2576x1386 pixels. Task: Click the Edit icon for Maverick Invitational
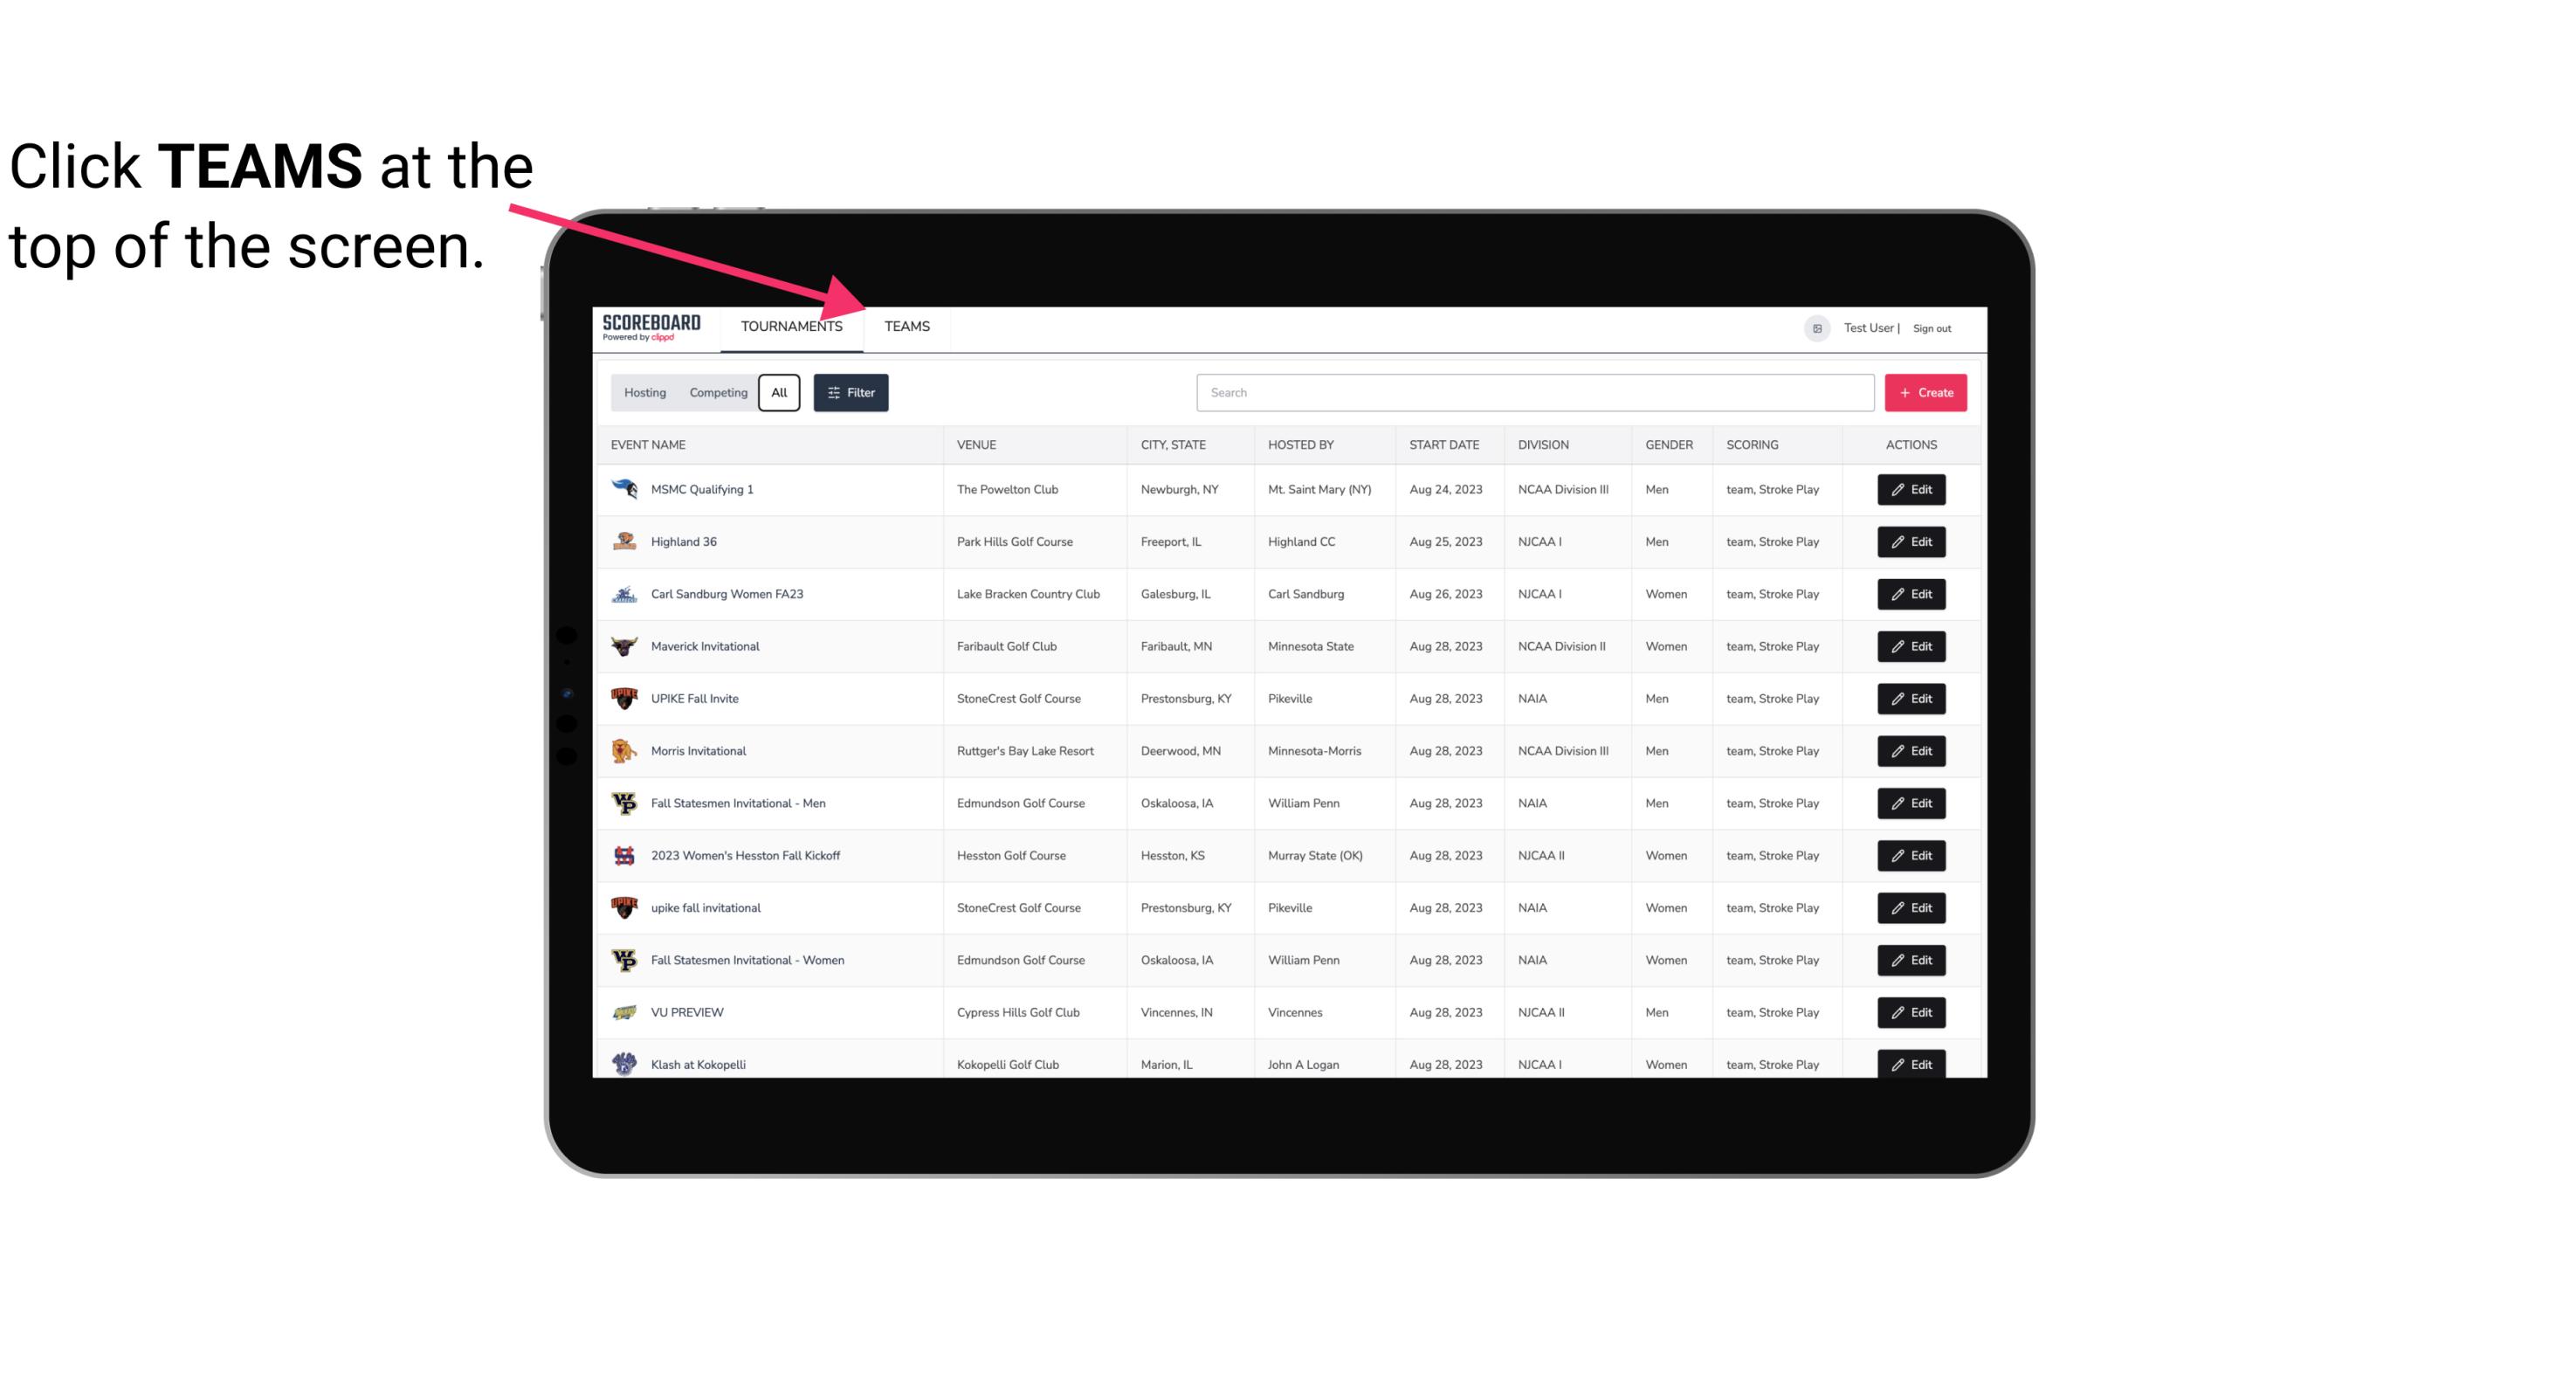[1911, 645]
